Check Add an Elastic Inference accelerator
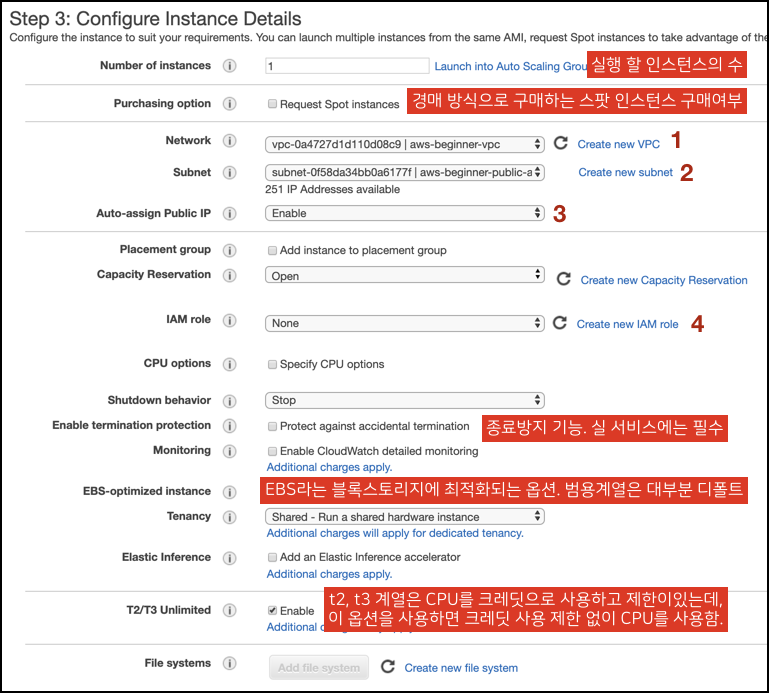The image size is (769, 693). click(272, 557)
